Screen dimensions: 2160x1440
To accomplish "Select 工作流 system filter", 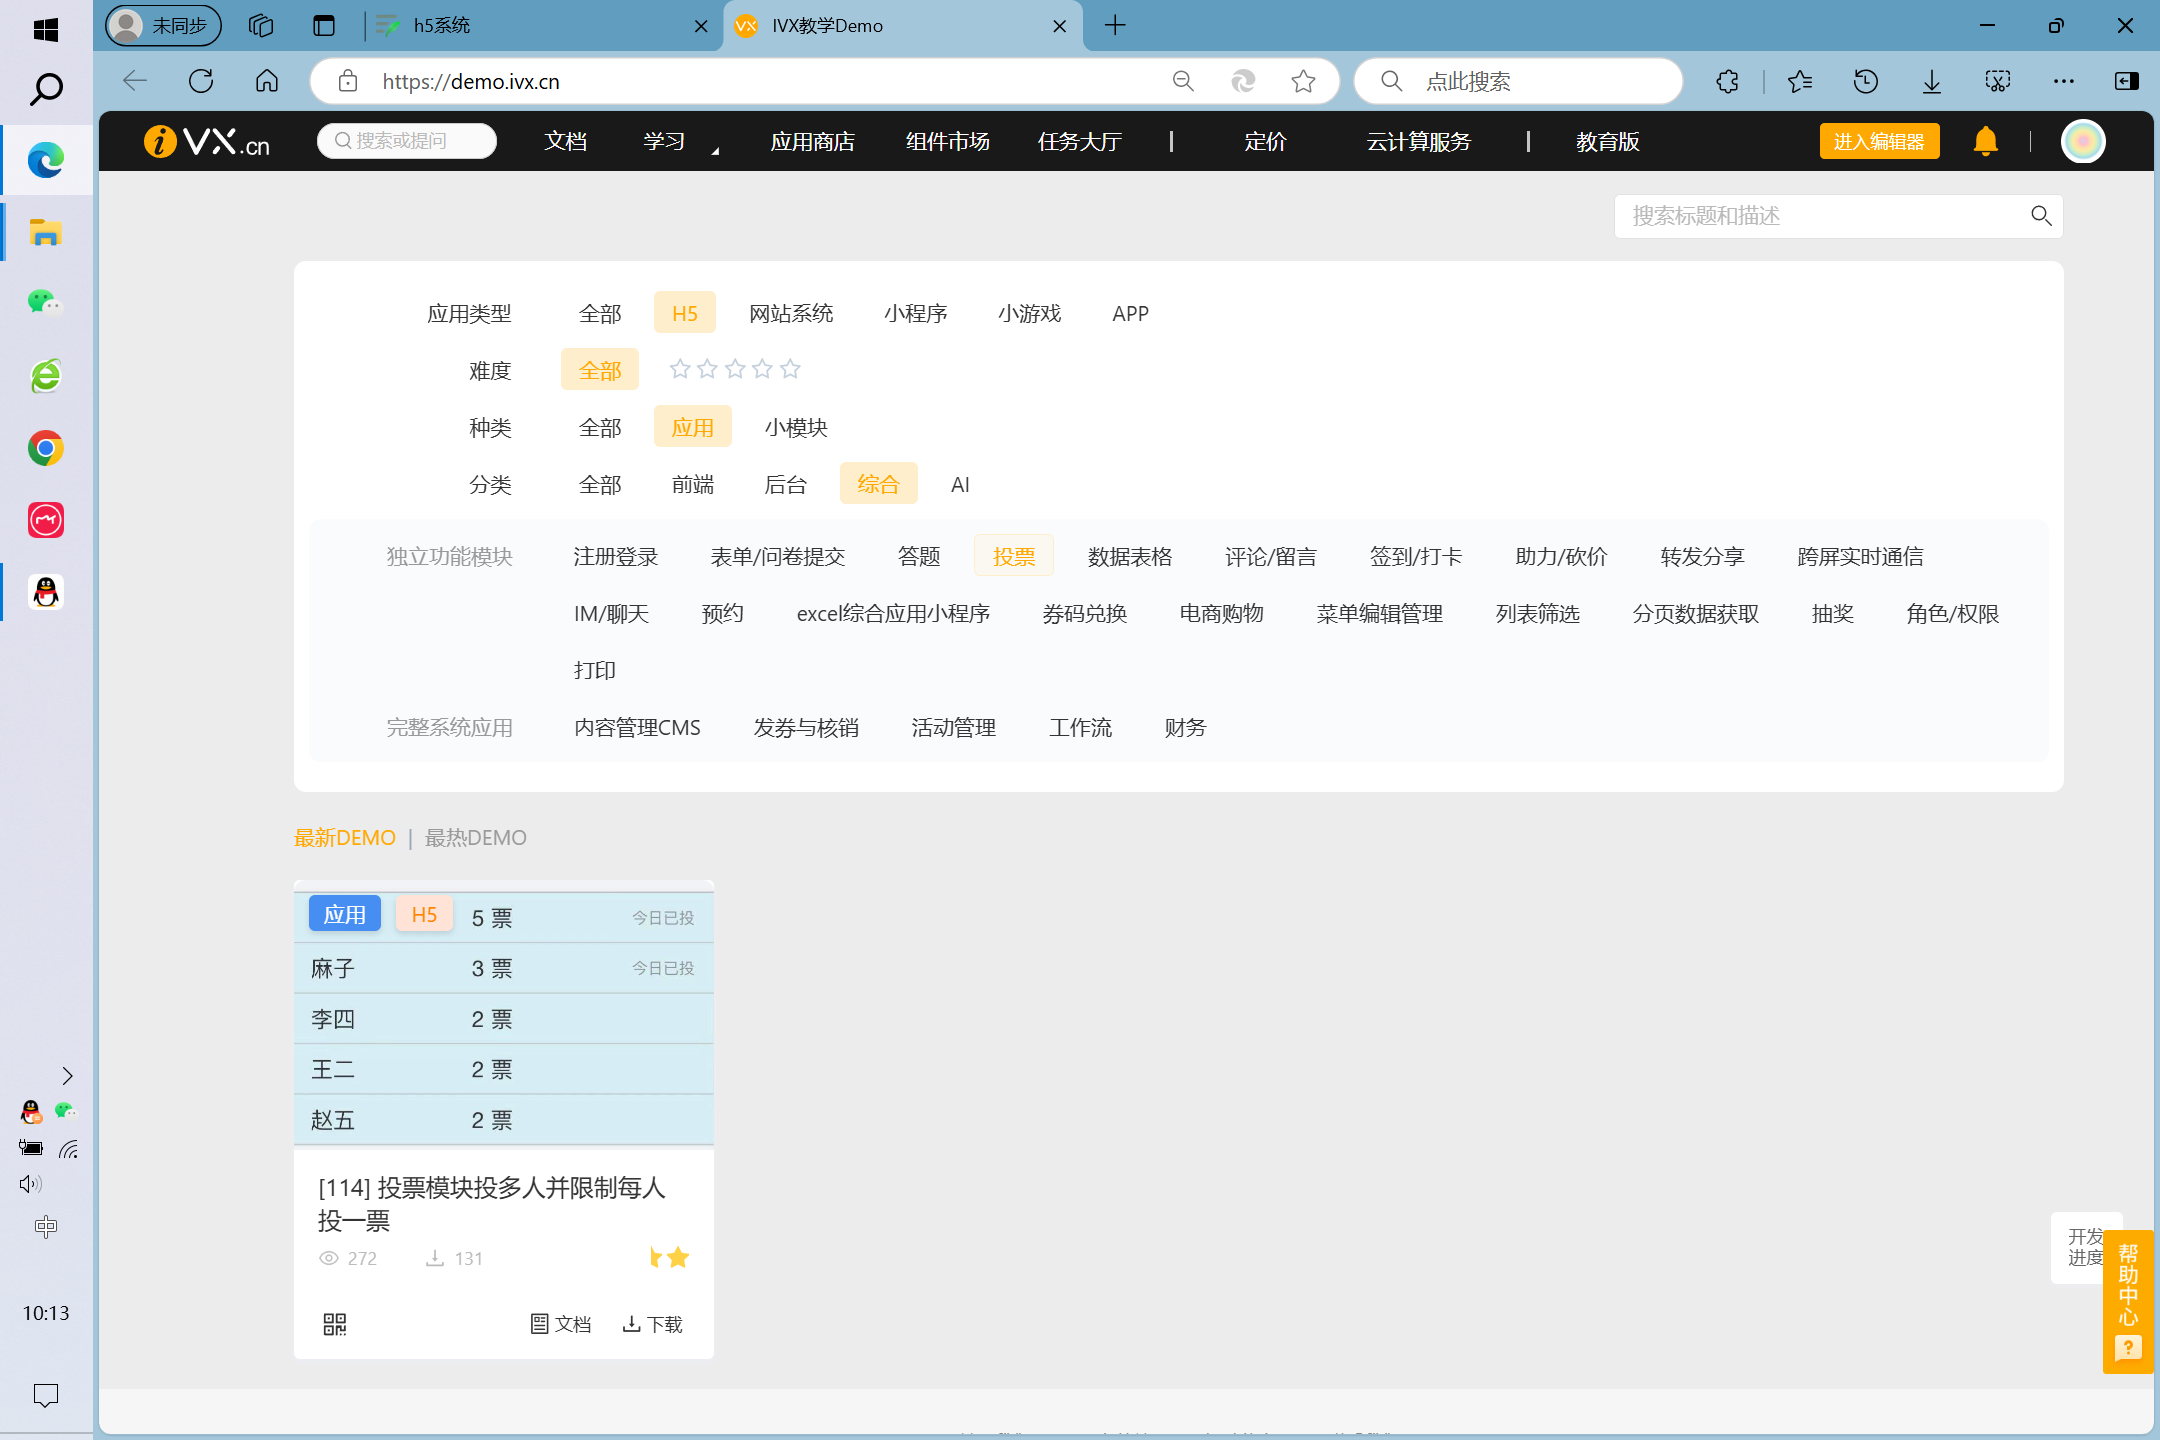I will point(1080,727).
